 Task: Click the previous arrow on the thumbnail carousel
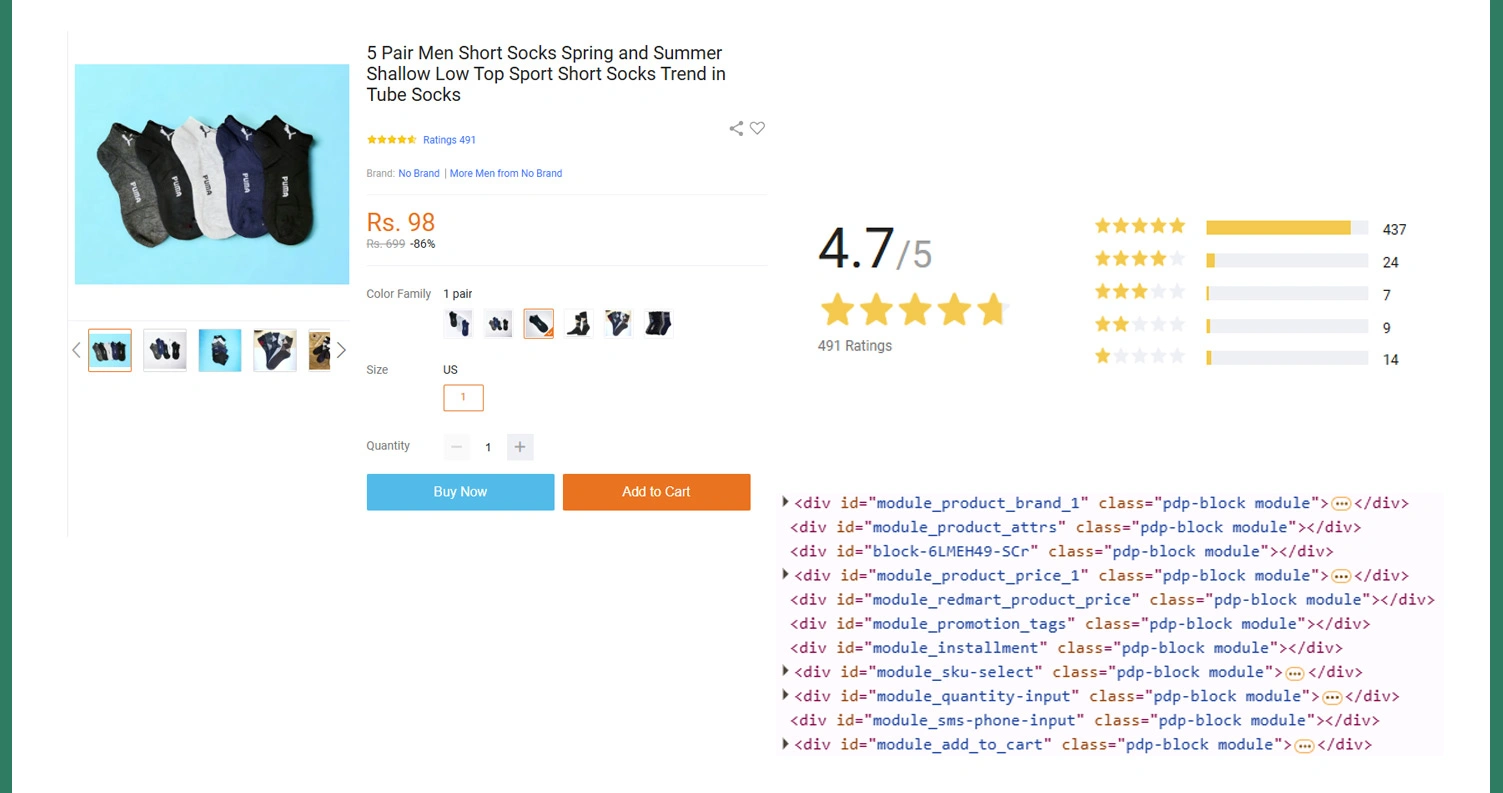tap(76, 349)
